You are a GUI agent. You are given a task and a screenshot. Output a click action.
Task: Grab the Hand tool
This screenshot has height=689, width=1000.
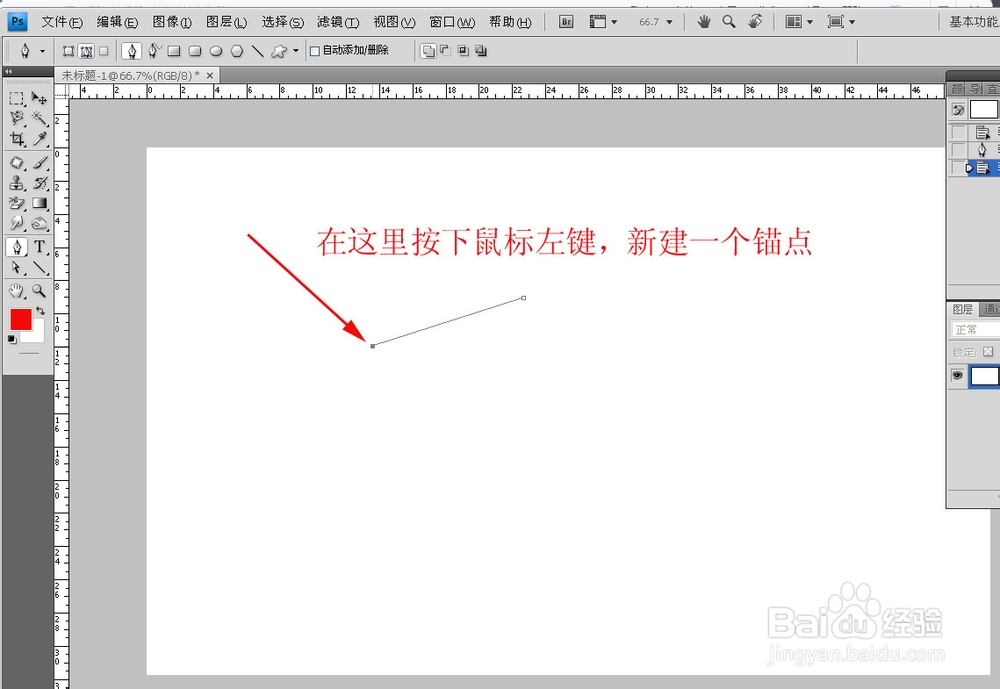(x=14, y=291)
